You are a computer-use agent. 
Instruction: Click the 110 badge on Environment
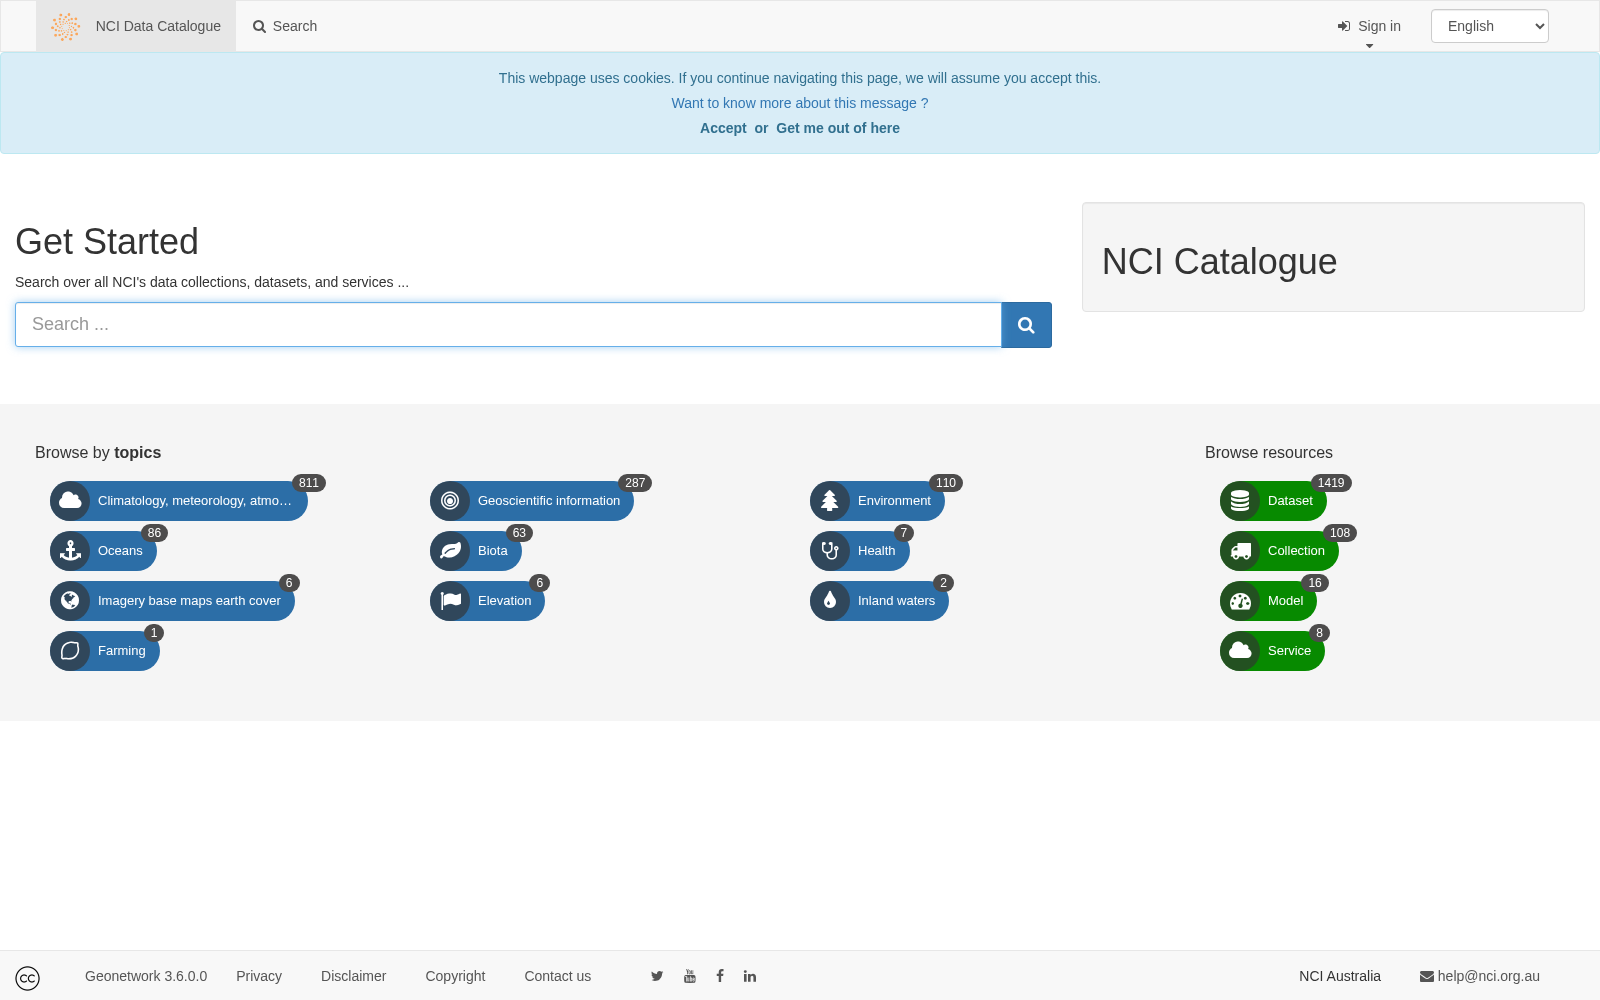[x=946, y=483]
